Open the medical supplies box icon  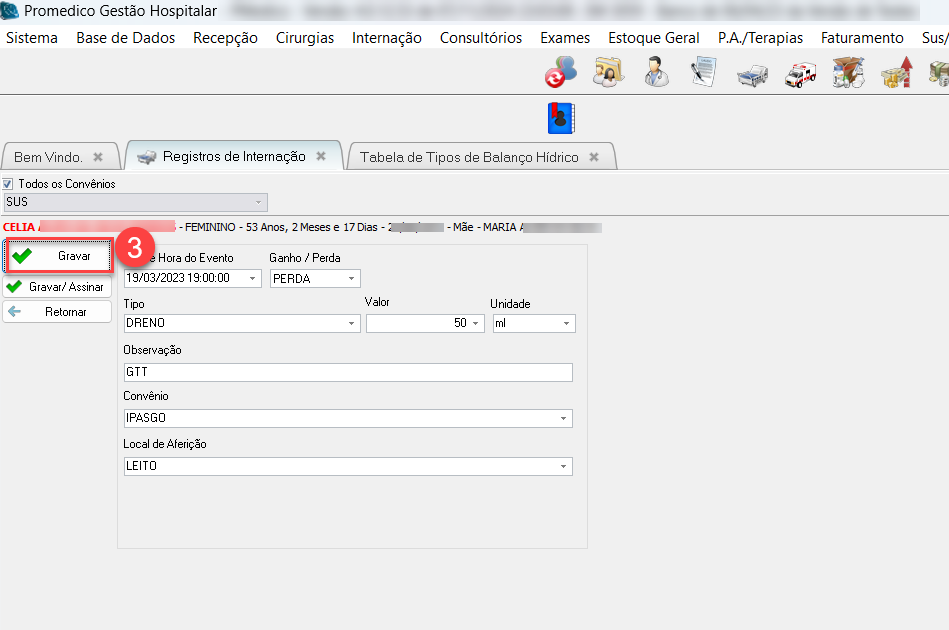click(848, 73)
